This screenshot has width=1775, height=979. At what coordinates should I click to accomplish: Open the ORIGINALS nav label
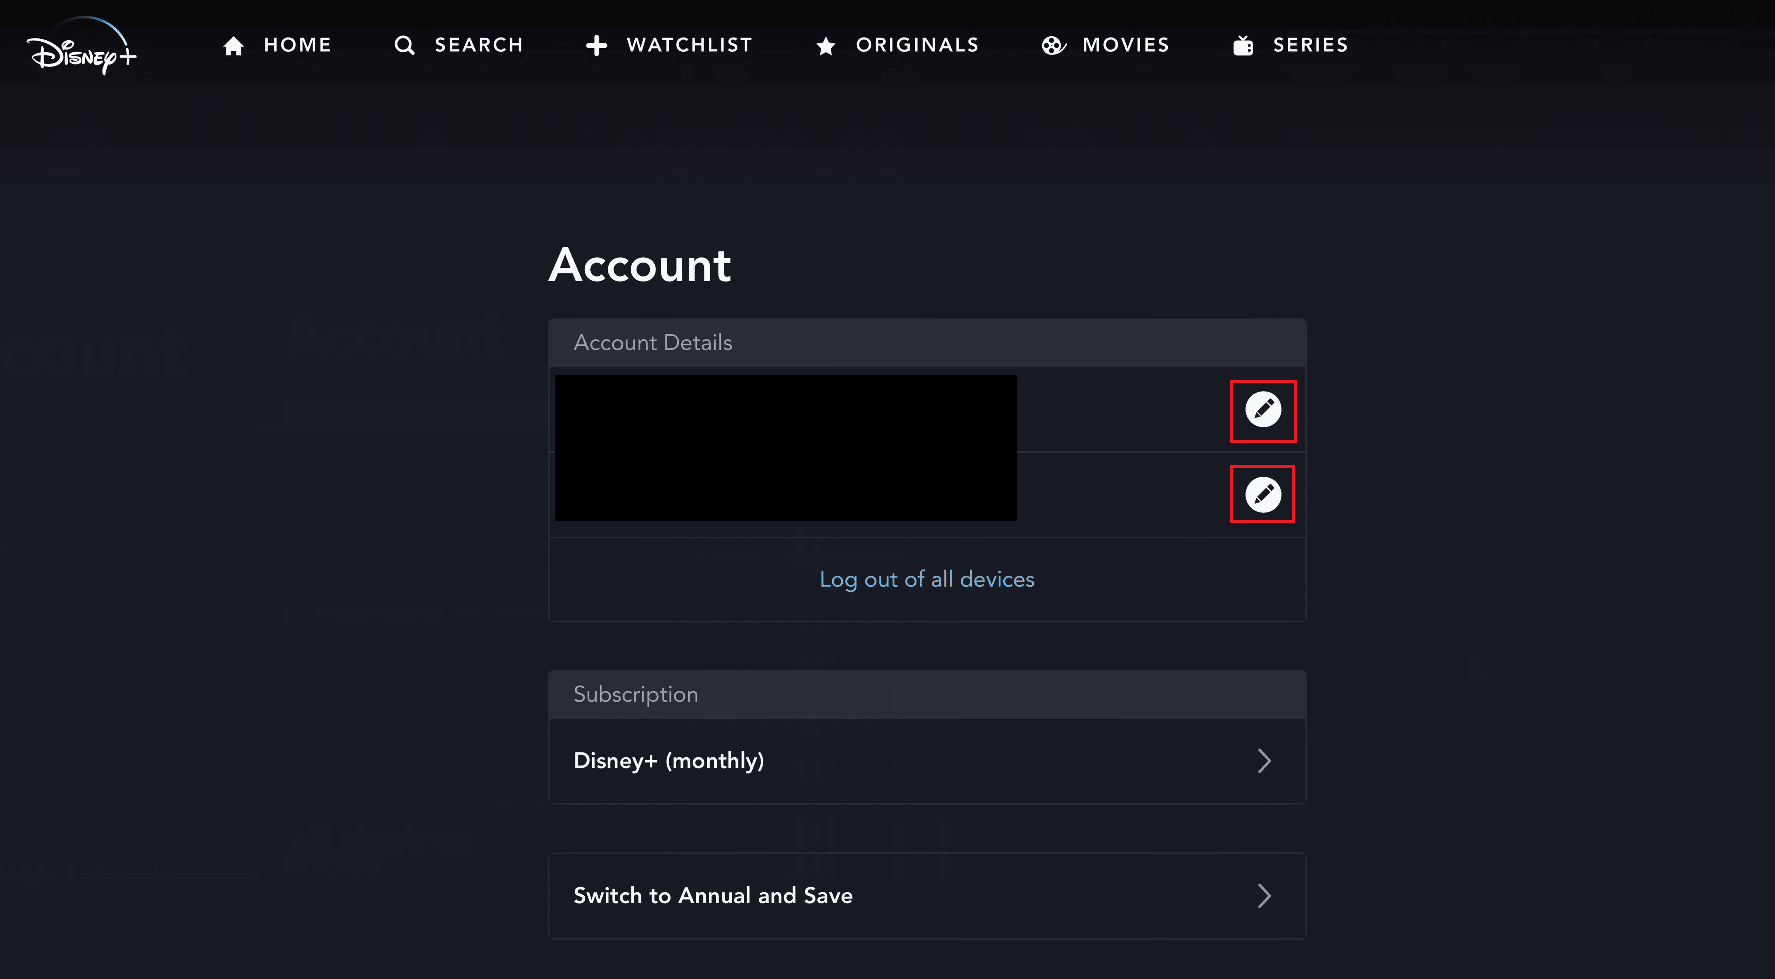pos(917,45)
